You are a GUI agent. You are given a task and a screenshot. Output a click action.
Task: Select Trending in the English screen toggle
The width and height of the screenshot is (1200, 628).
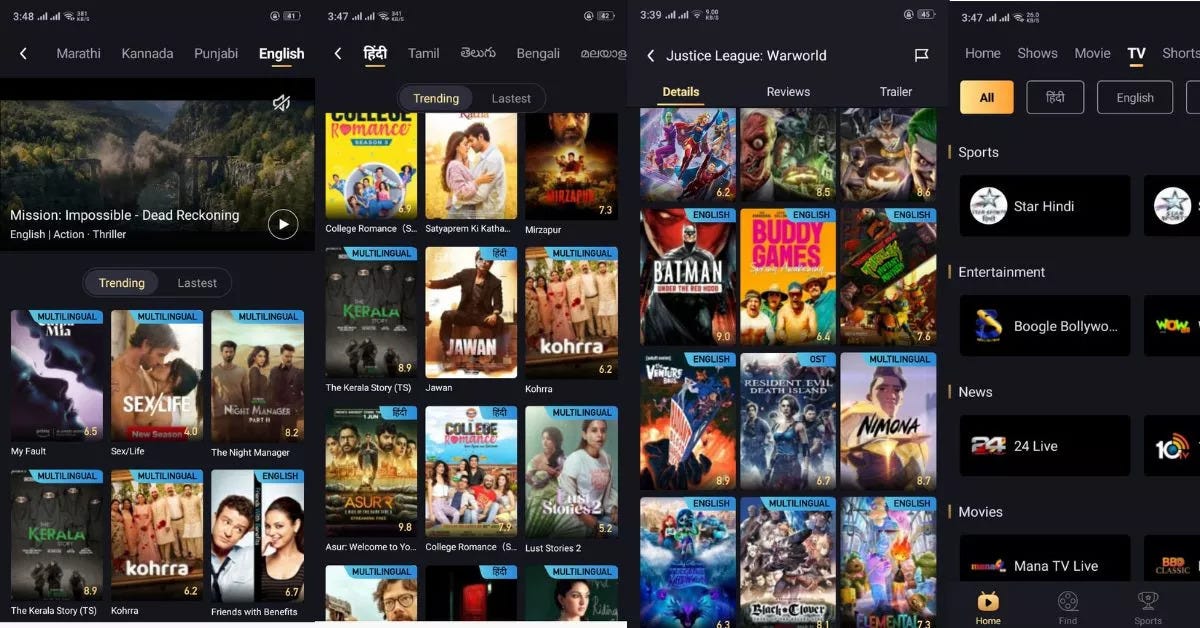pyautogui.click(x=122, y=283)
